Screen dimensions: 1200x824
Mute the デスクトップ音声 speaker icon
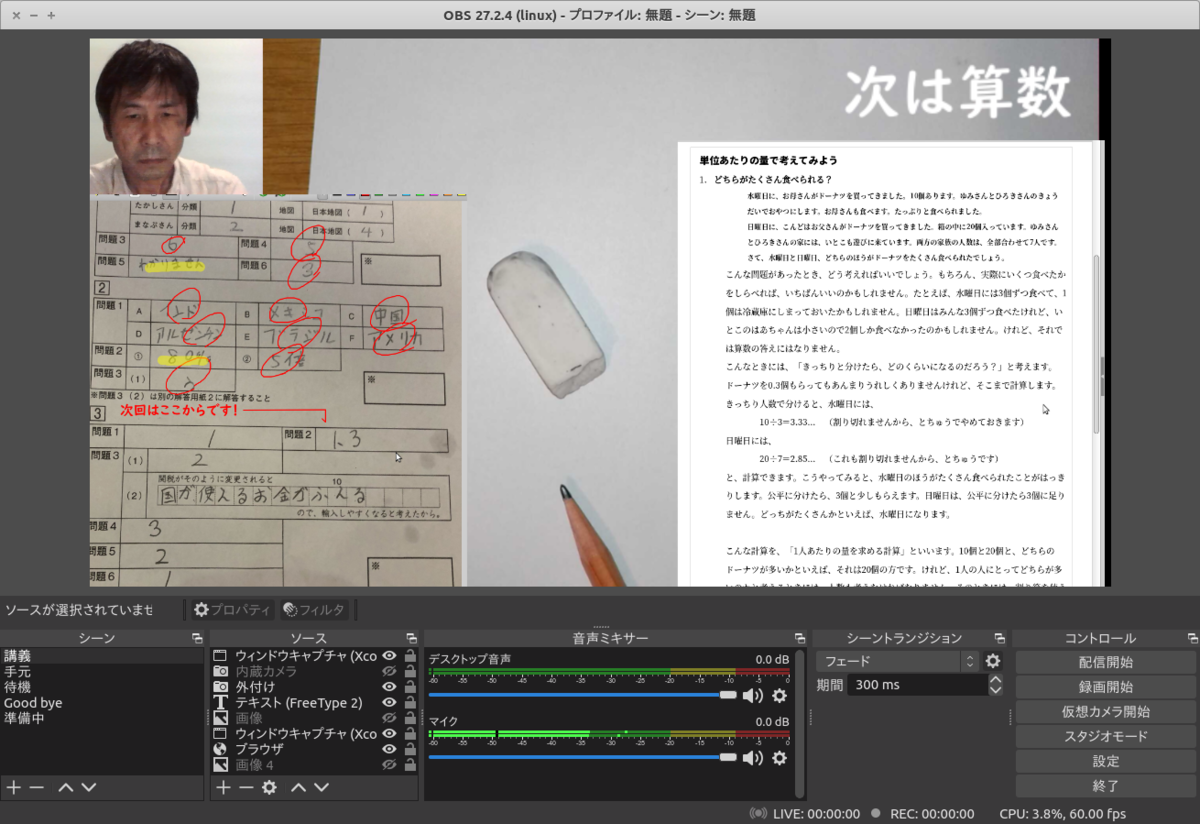coord(752,695)
